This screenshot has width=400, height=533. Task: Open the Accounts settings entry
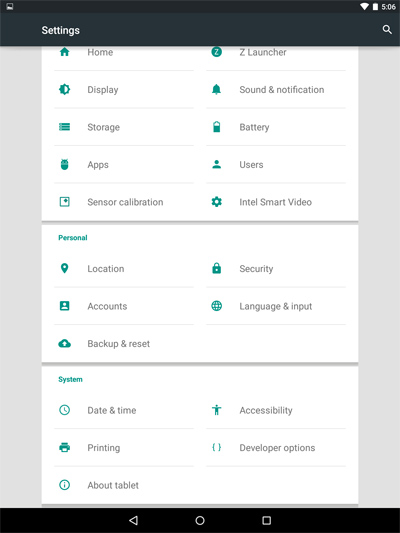[124, 306]
